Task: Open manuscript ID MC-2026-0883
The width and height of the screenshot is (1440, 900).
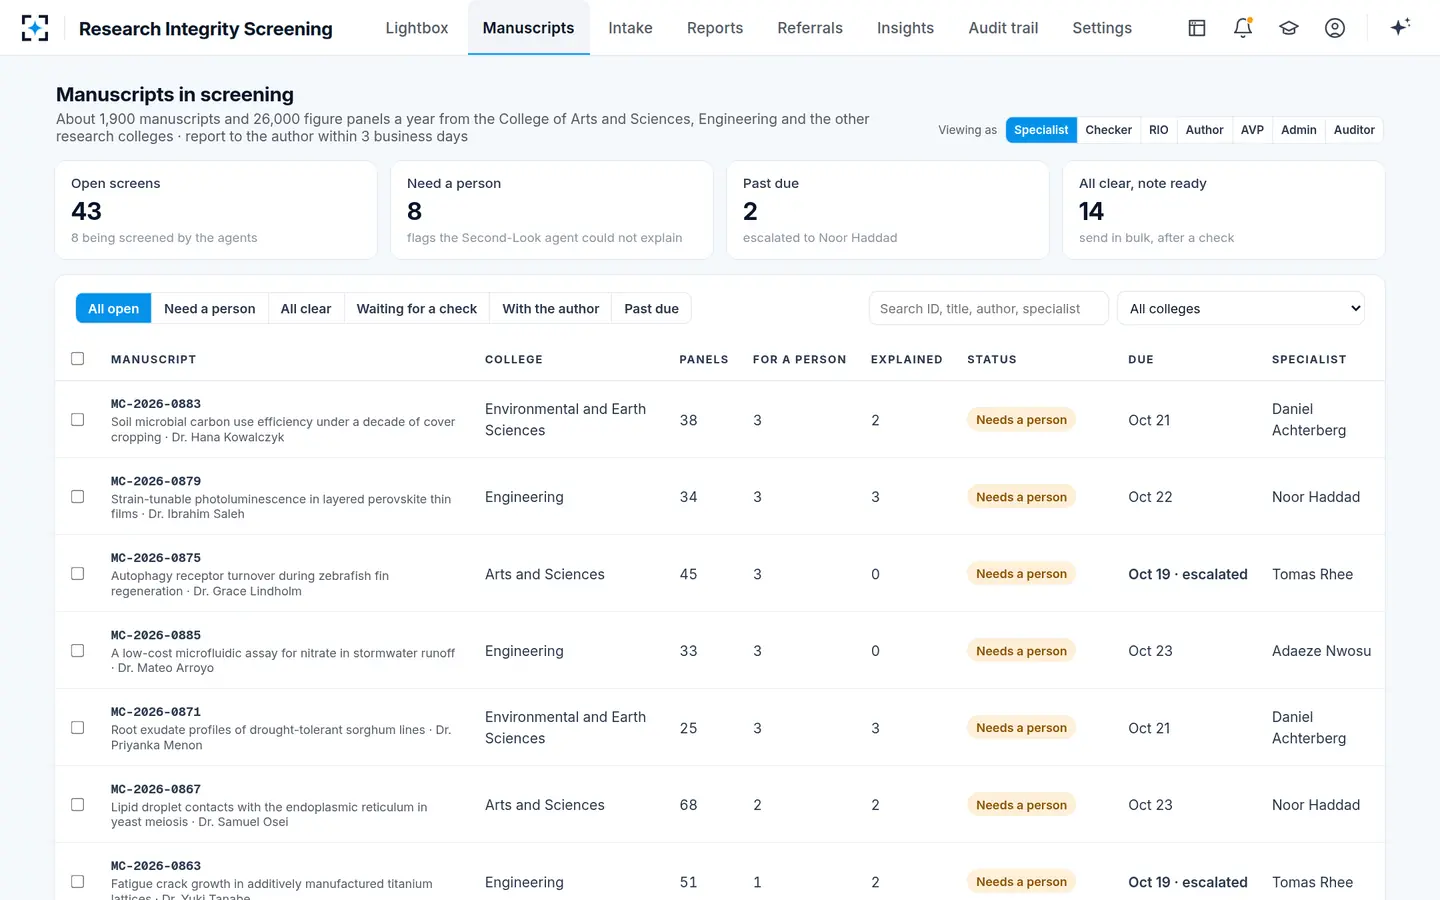Action: click(x=156, y=404)
